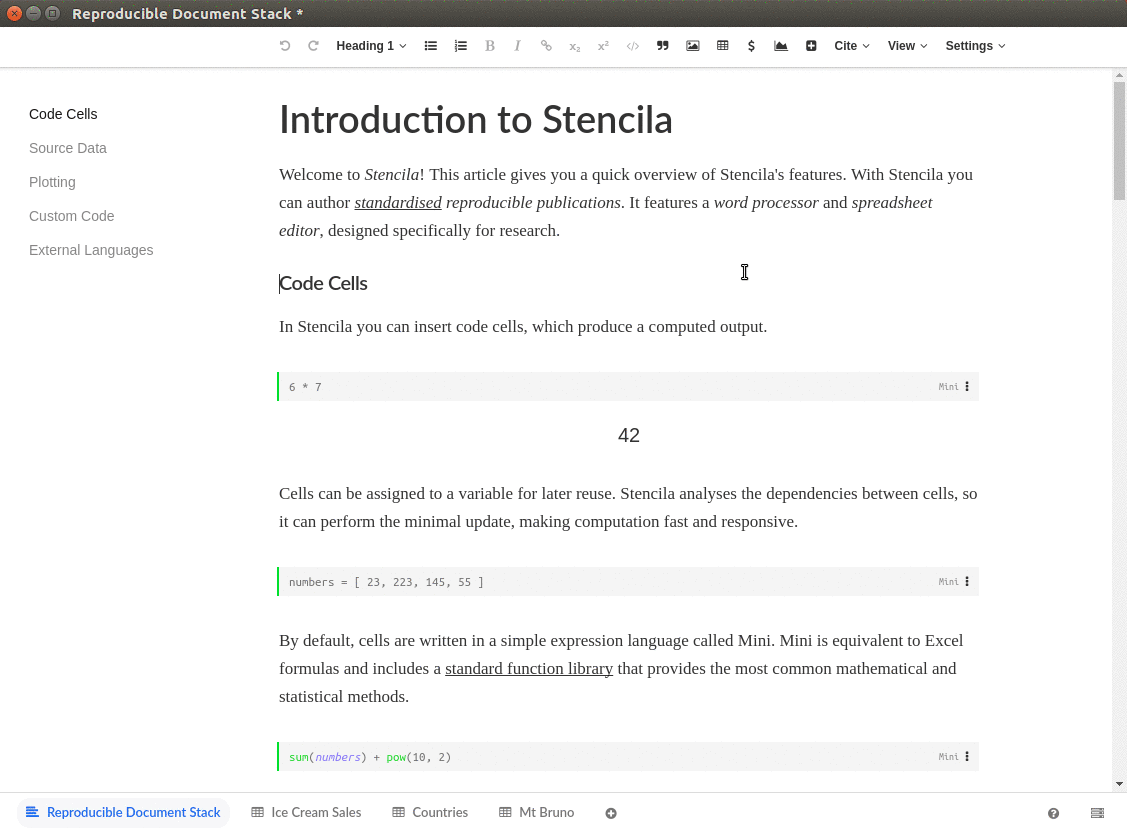The height and width of the screenshot is (832, 1127).
Task: Apply subscript formatting
Action: [x=574, y=46]
